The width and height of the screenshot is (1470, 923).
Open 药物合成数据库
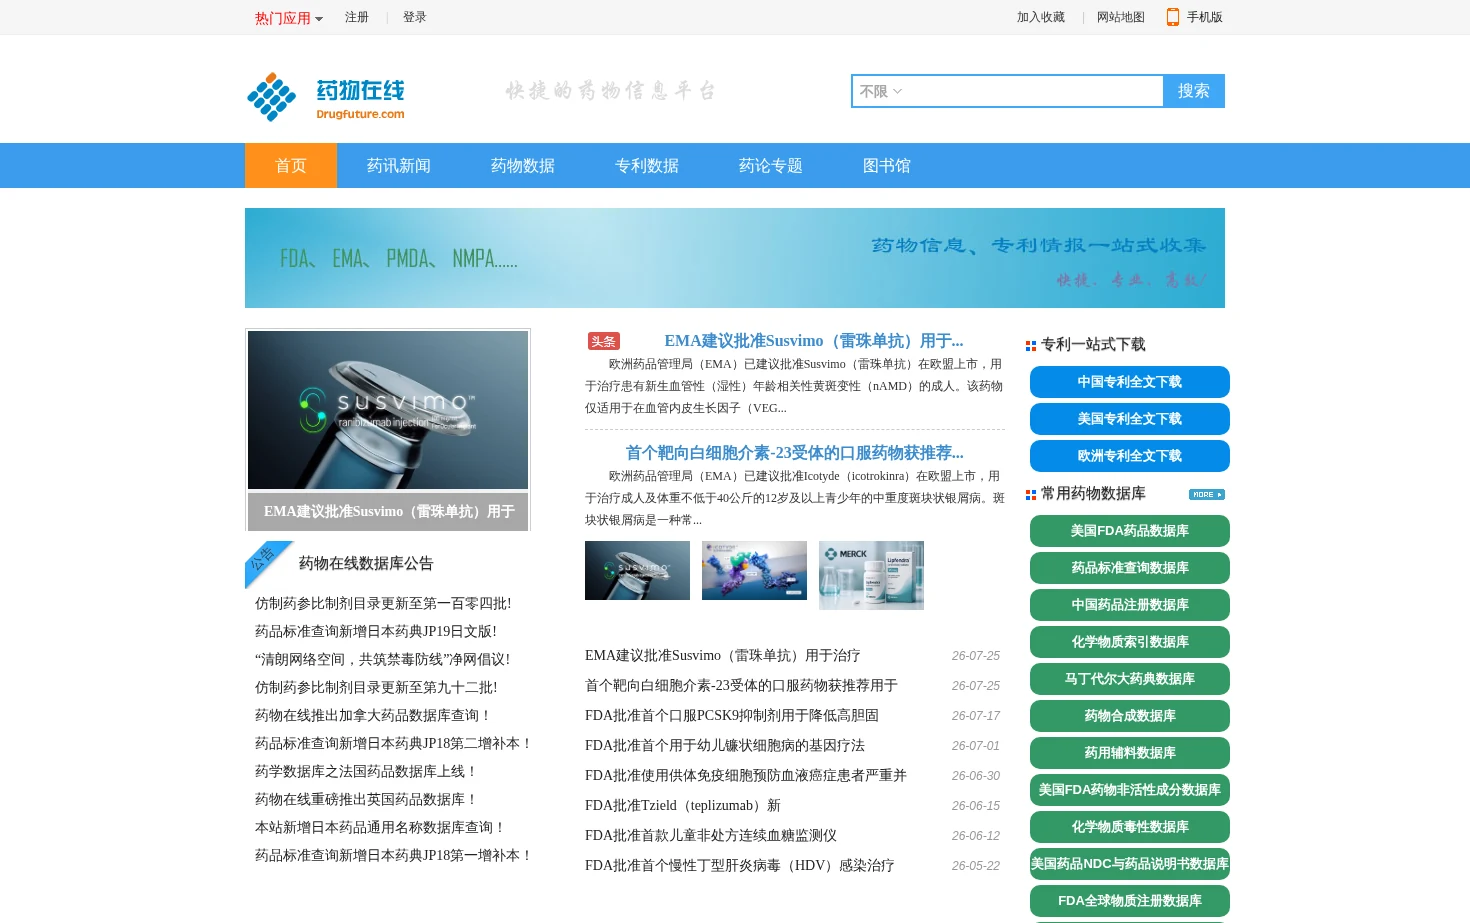(1130, 716)
